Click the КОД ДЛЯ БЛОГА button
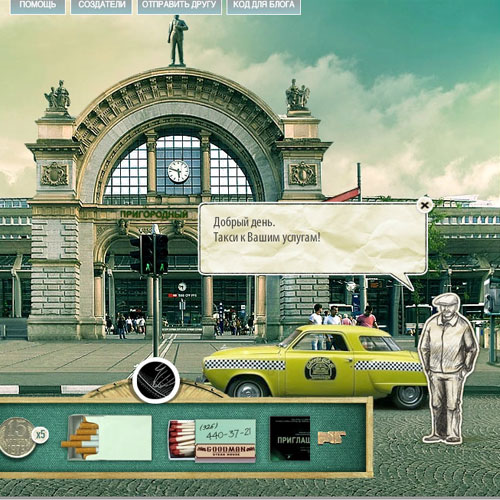 point(264,6)
